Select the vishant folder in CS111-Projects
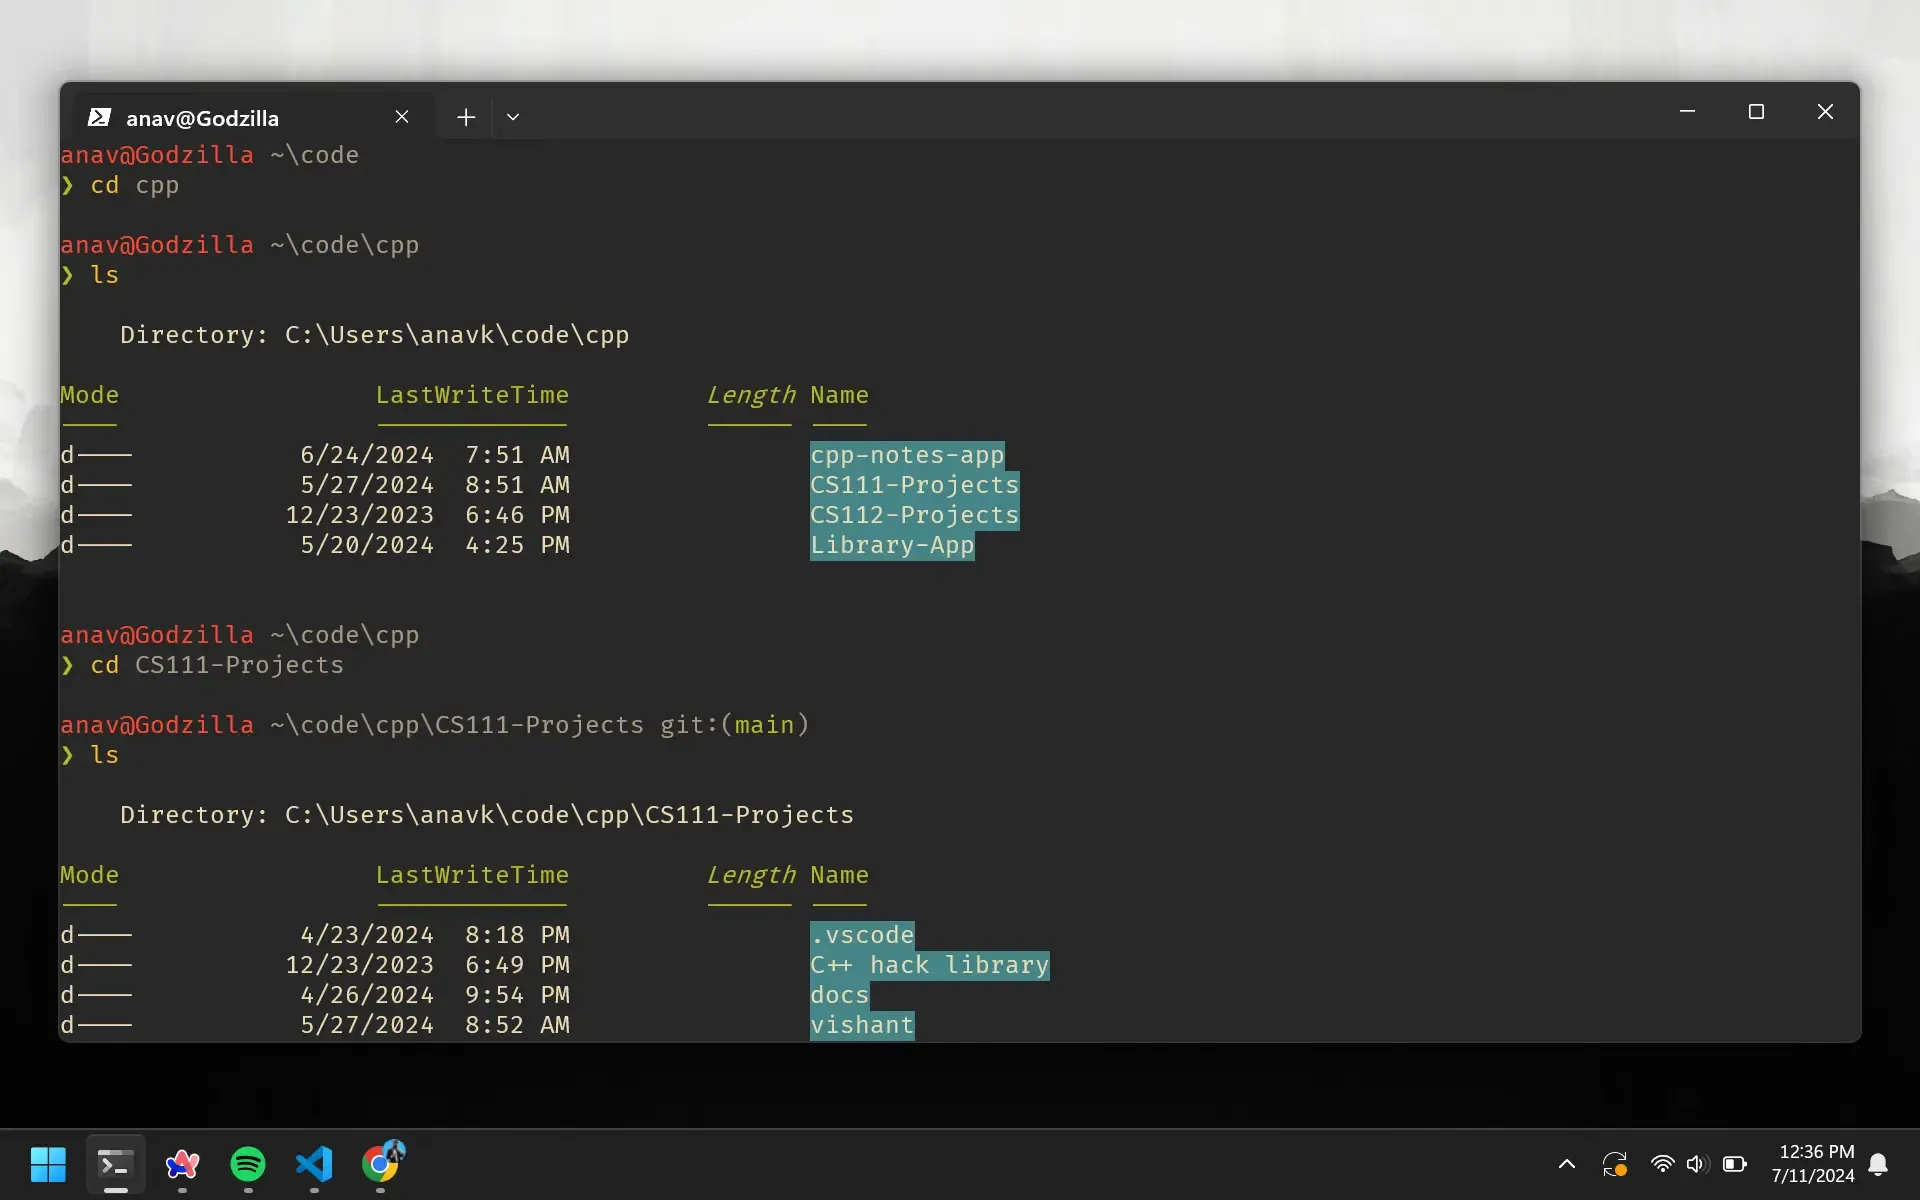The width and height of the screenshot is (1920, 1200). (x=860, y=1023)
